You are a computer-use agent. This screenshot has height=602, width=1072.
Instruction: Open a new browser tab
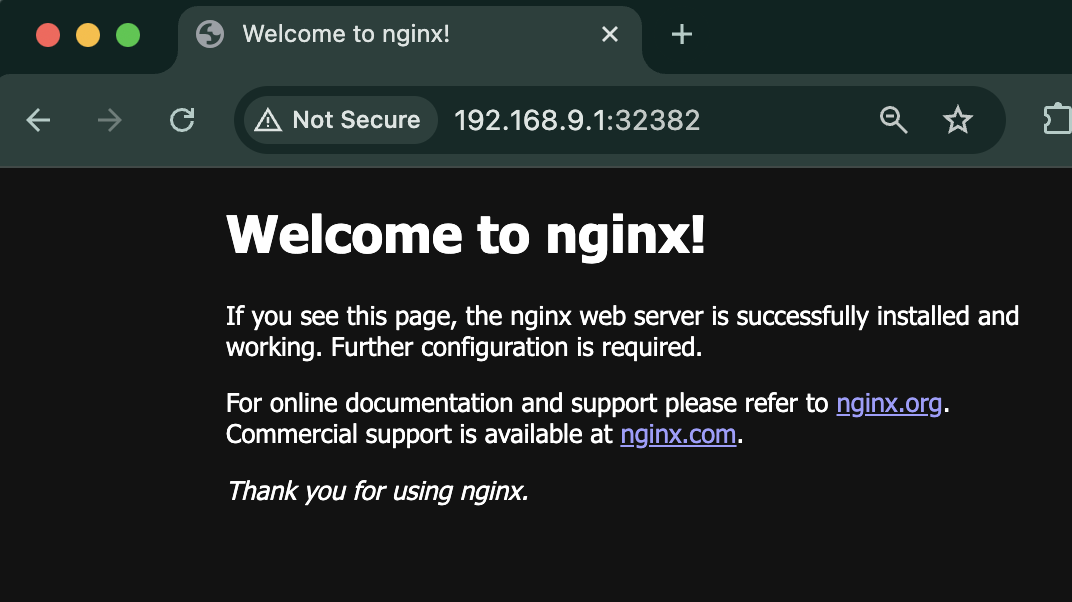point(682,34)
